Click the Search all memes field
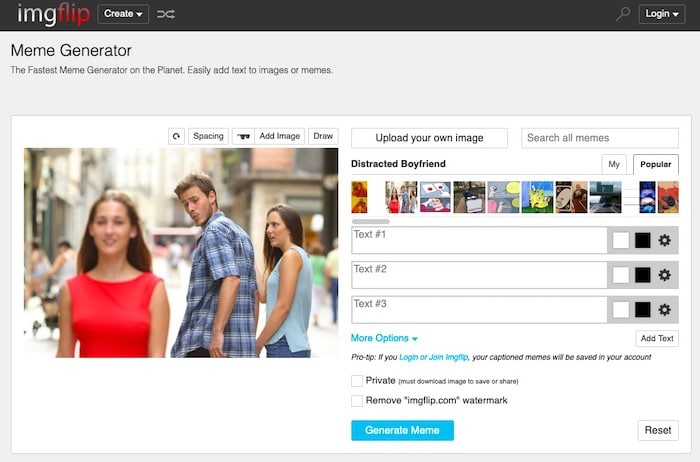Viewport: 700px width, 462px height. pos(599,138)
